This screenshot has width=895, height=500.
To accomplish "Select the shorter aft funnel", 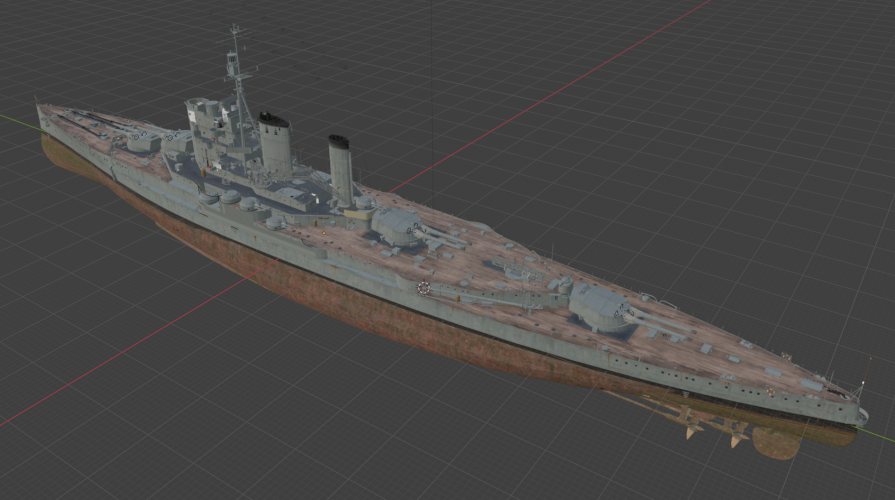I will (341, 172).
